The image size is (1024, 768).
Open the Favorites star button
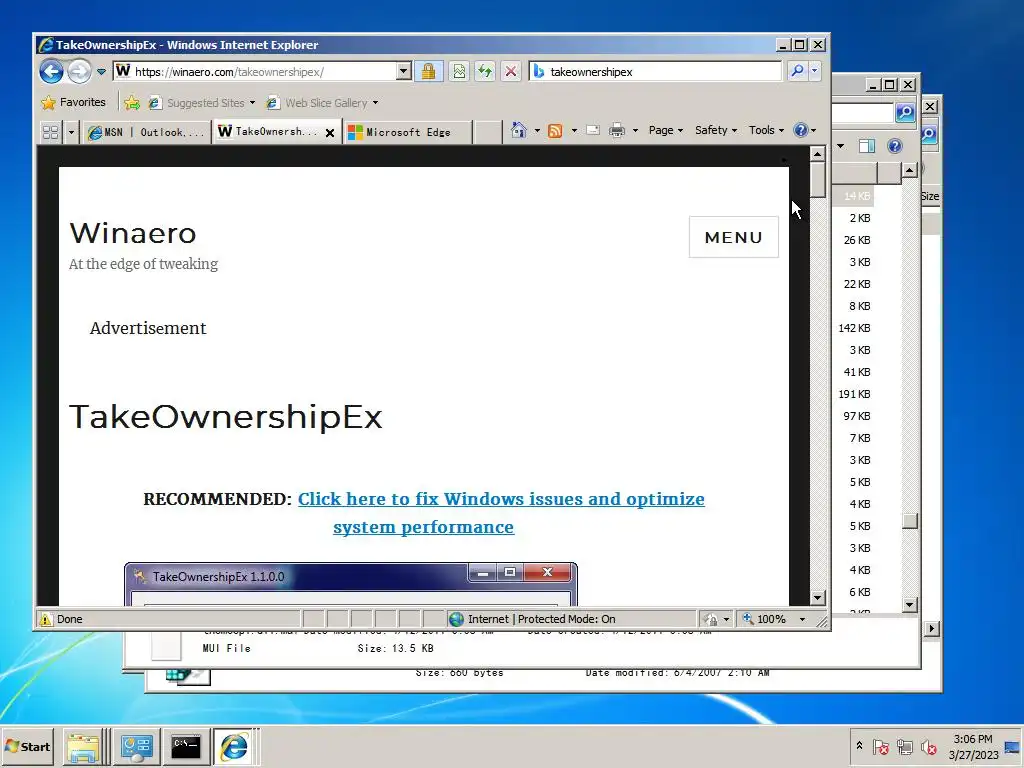(x=73, y=103)
